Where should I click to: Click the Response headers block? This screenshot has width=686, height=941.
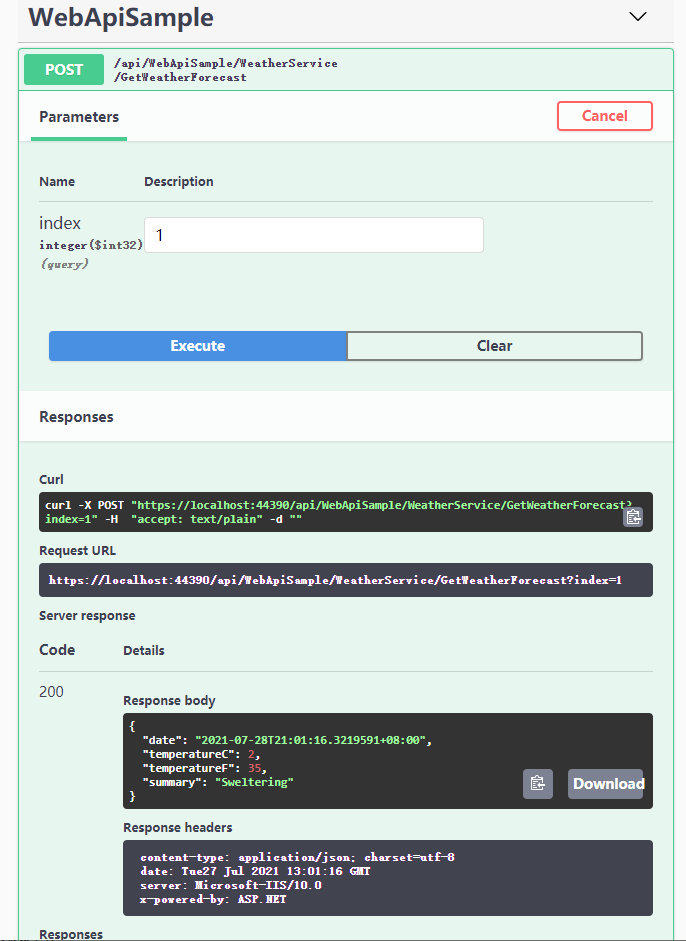tap(388, 877)
